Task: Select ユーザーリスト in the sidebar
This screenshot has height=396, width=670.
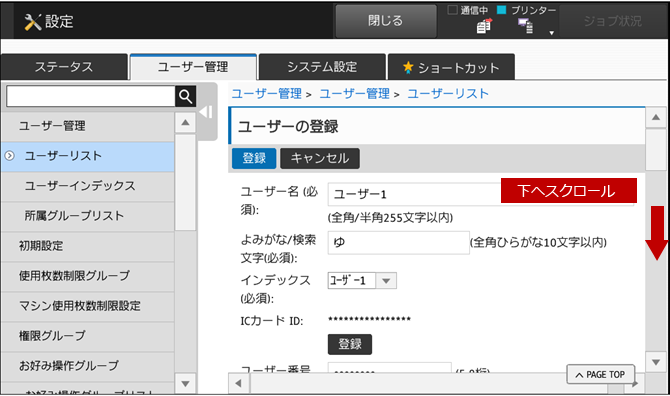Action: tap(88, 156)
